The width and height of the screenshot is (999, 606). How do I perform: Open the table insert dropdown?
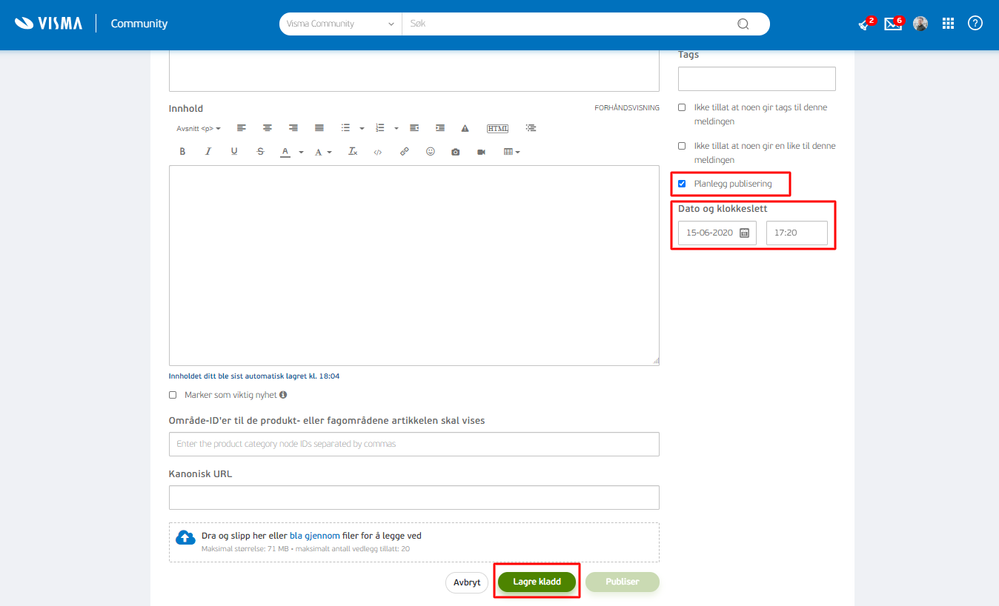512,152
